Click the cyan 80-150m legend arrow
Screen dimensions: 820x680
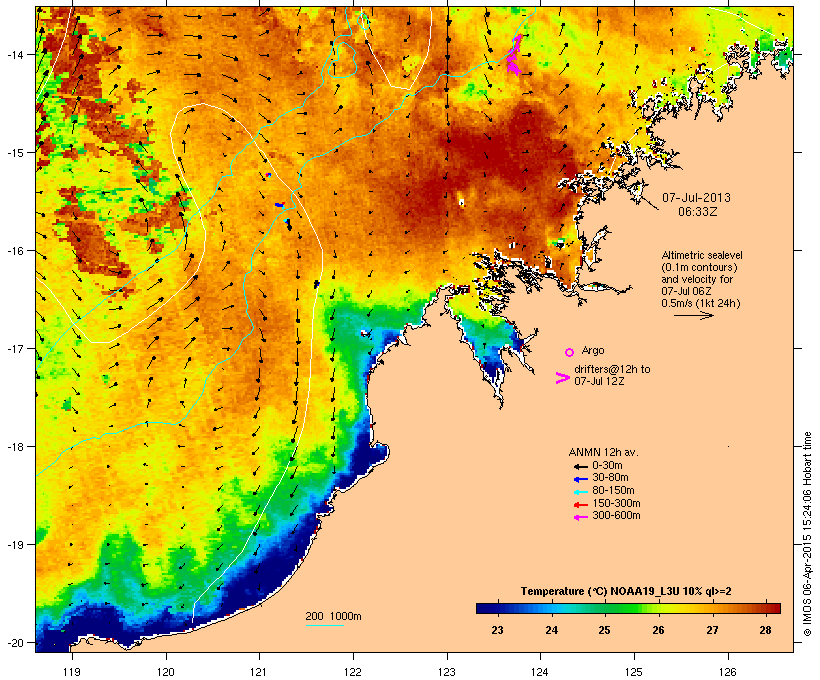pos(581,492)
